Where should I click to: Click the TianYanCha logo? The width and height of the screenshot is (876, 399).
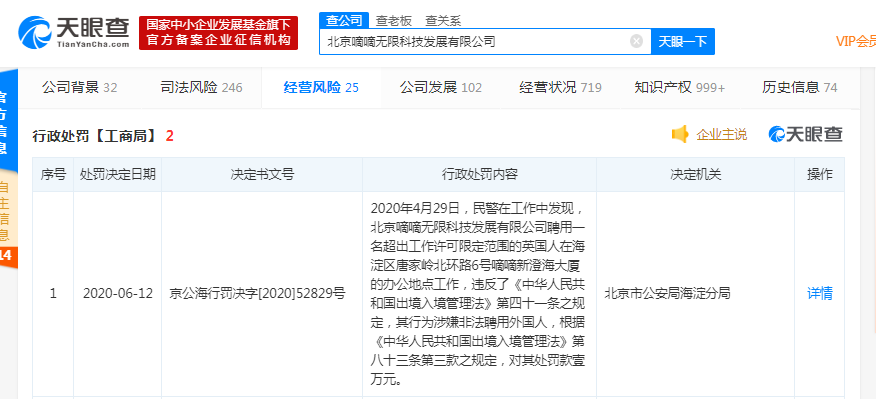pyautogui.click(x=74, y=32)
